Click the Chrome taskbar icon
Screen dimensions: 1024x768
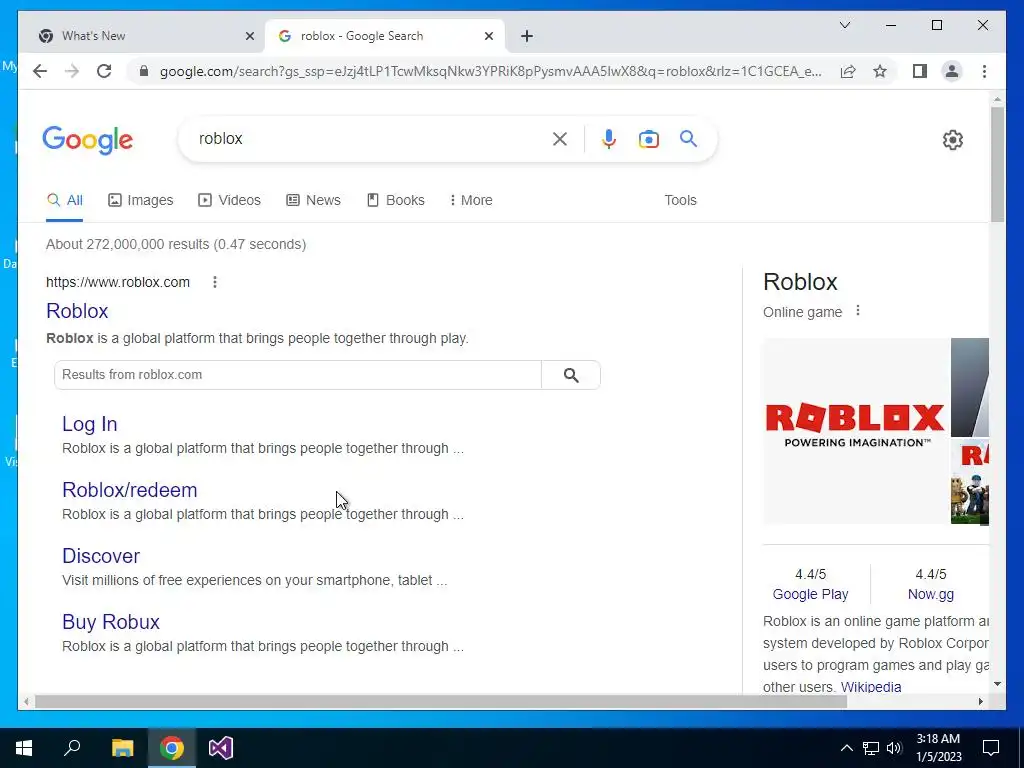click(x=172, y=748)
